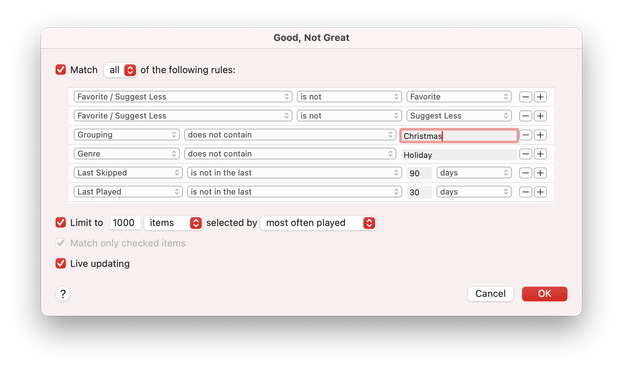Toggle the Limit to checkbox
Viewport: 623px width, 370px height.
61,223
